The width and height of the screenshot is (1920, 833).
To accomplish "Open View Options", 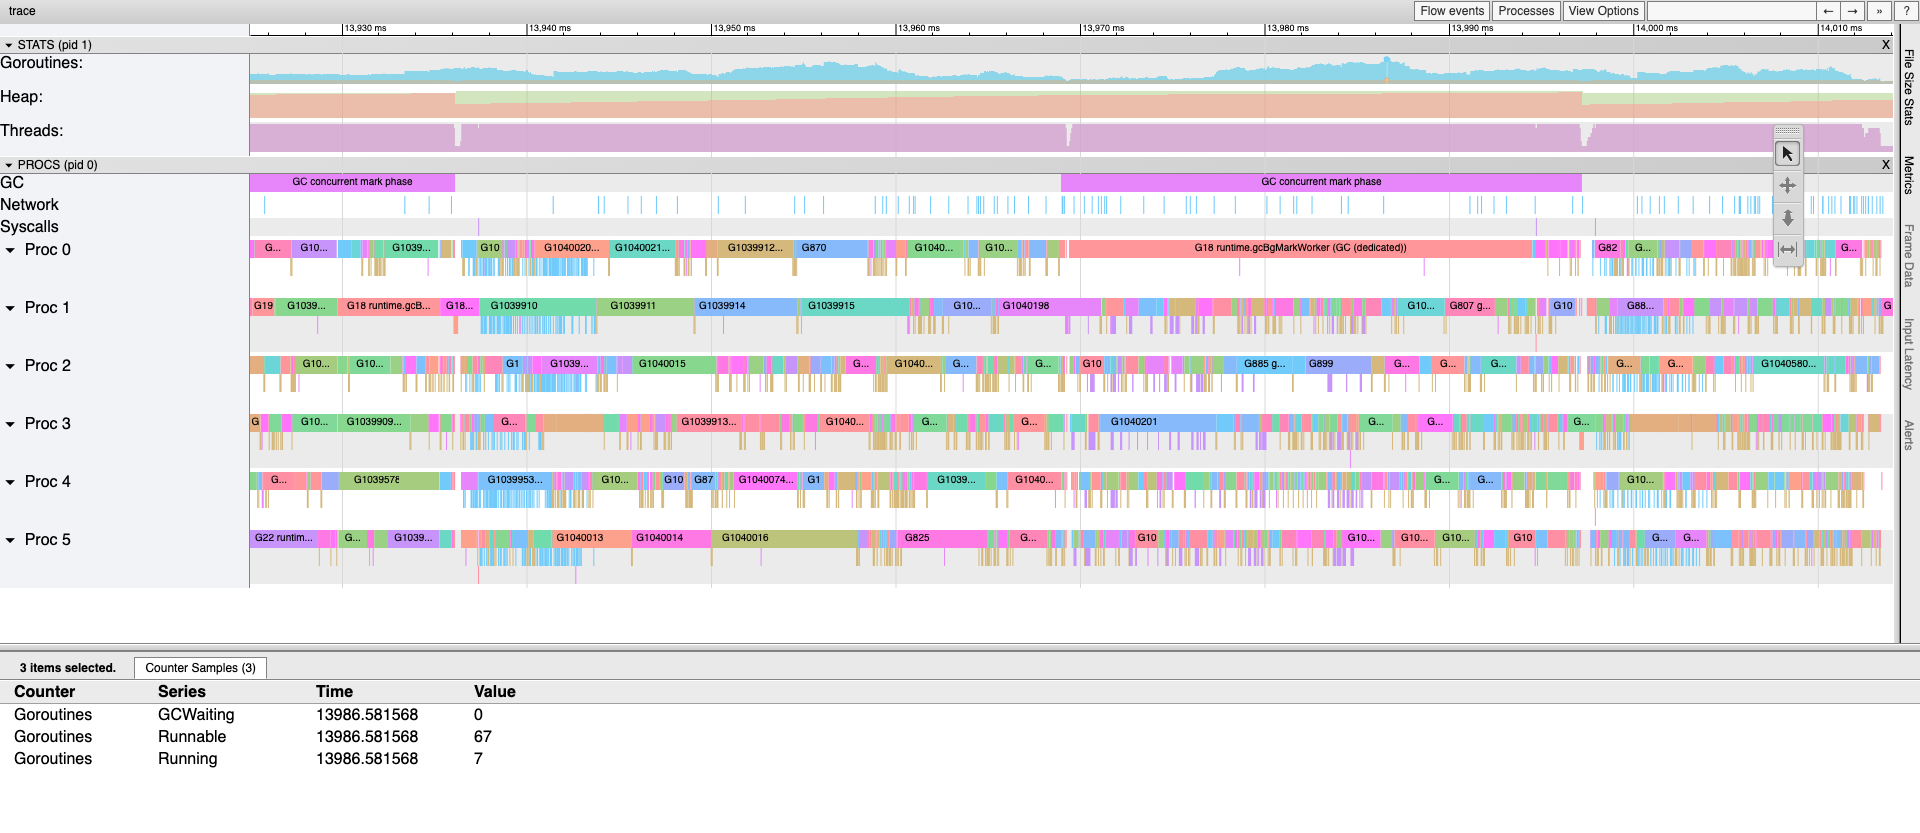I will click(x=1603, y=11).
